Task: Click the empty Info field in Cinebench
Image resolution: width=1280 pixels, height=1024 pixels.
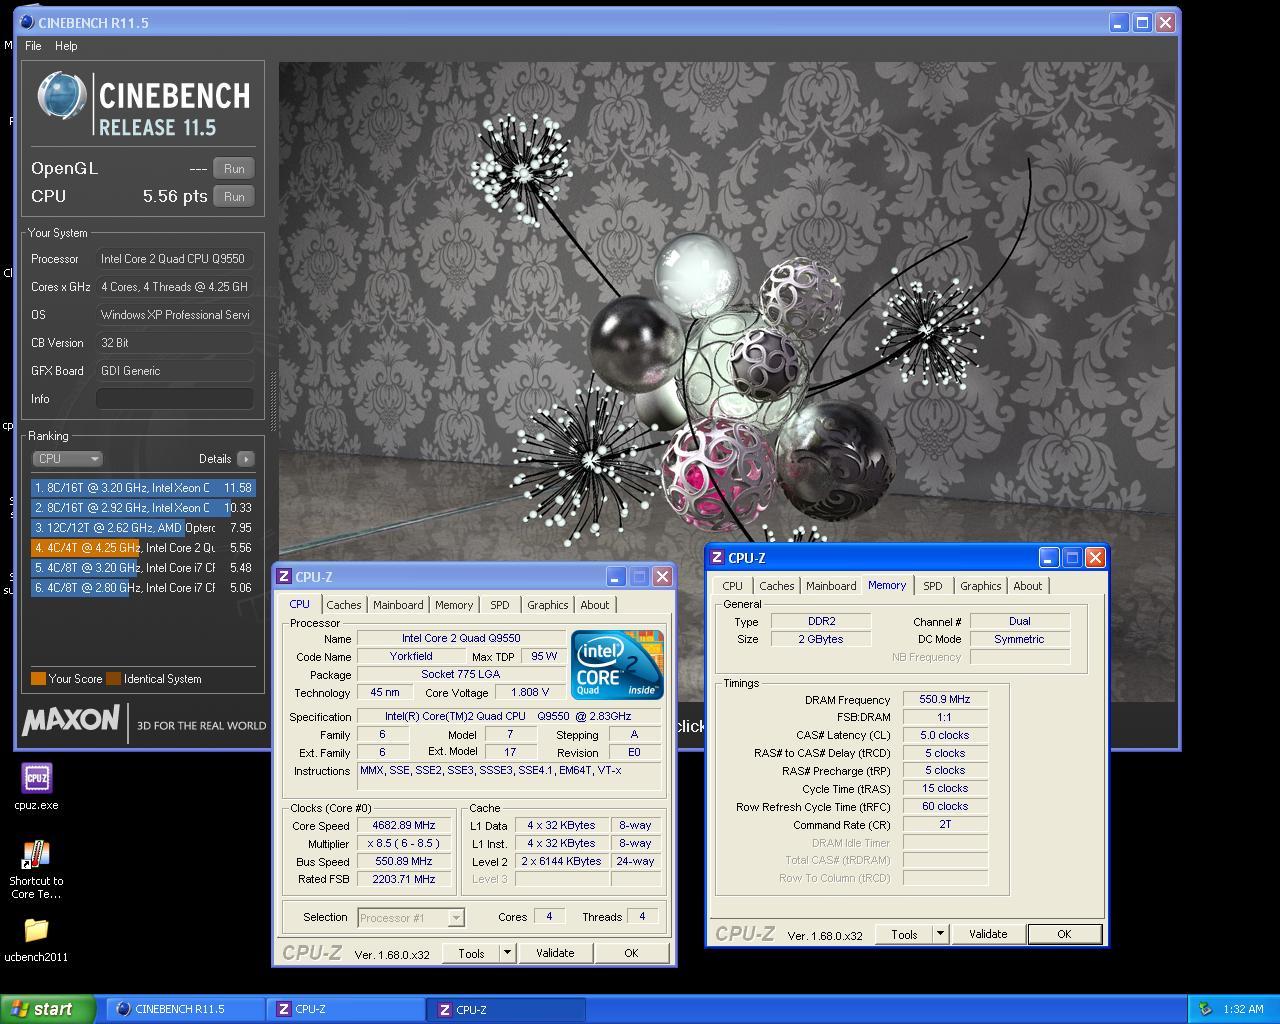Action: tap(175, 399)
